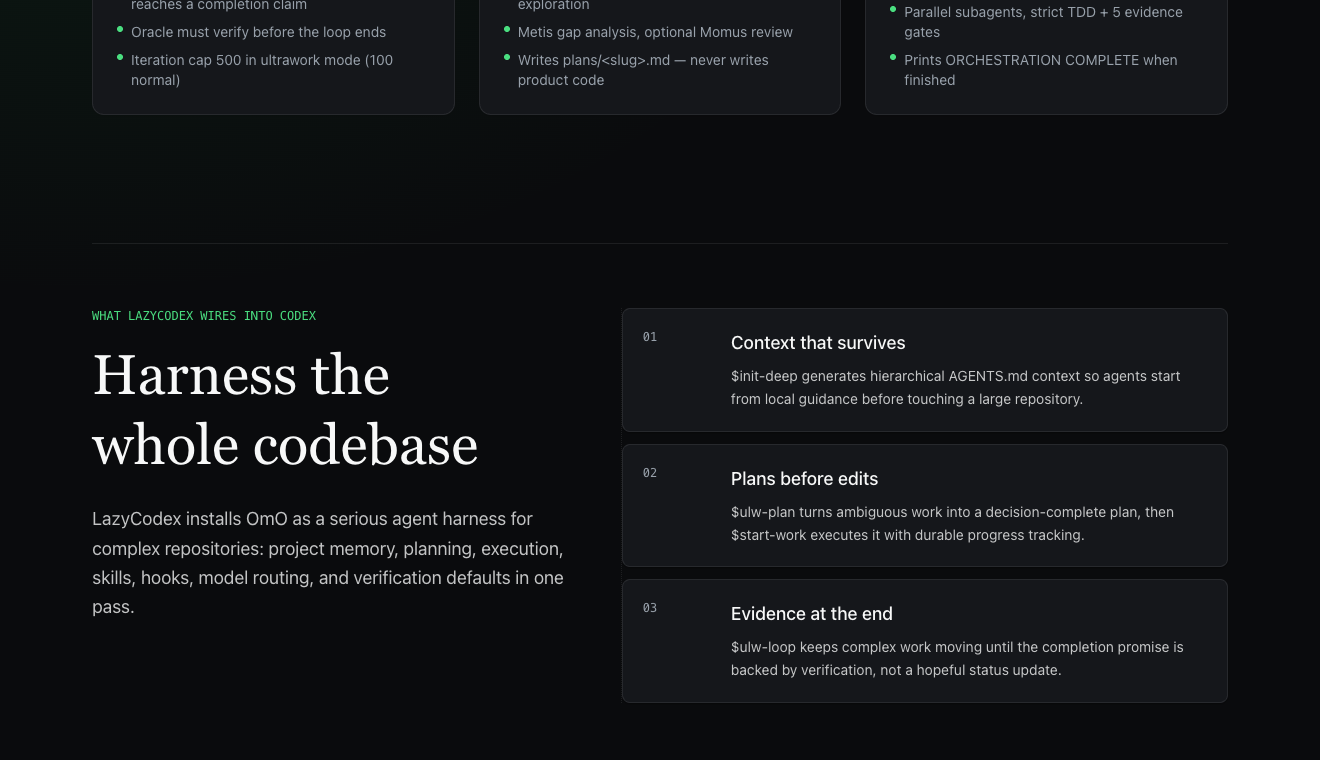Viewport: 1320px width, 760px height.
Task: Click the '$ulw-loop keeps complex work' description
Action: tap(957, 659)
